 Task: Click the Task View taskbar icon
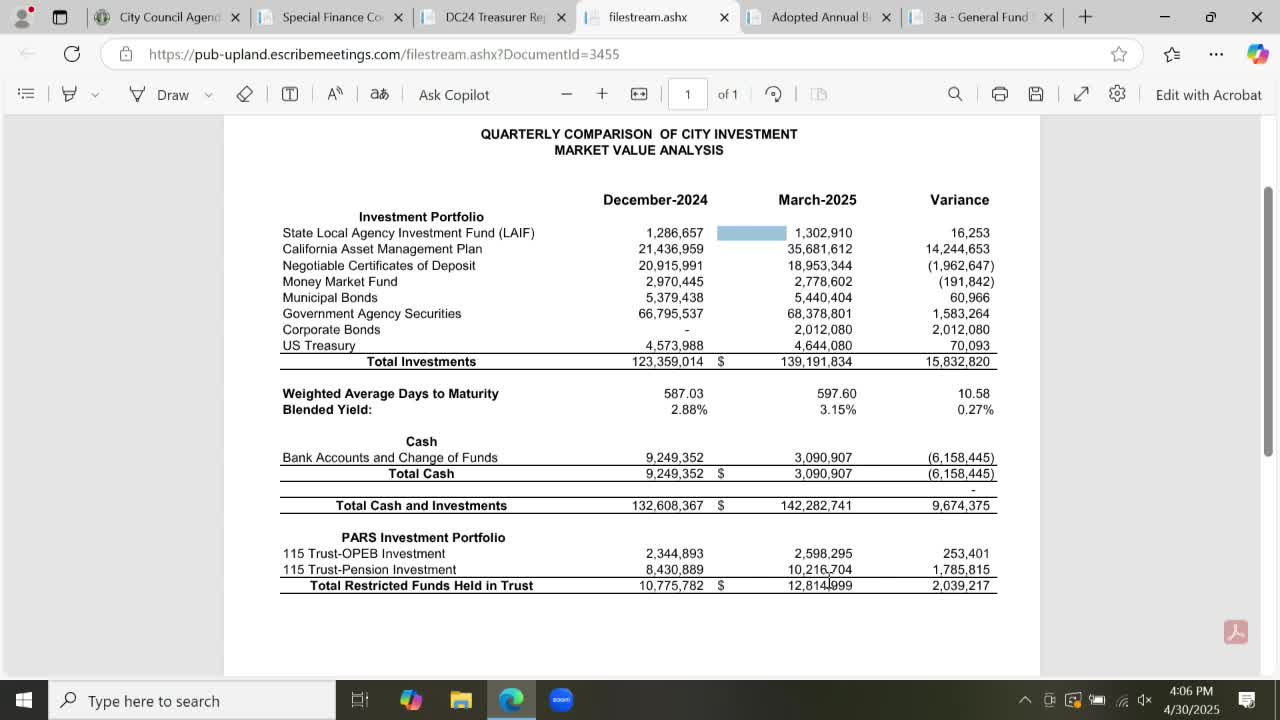click(x=360, y=700)
